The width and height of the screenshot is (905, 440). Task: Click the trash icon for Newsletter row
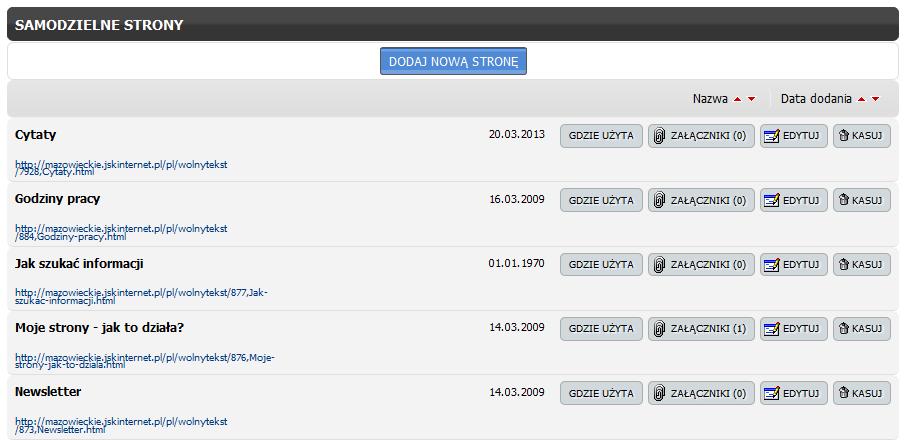[844, 393]
